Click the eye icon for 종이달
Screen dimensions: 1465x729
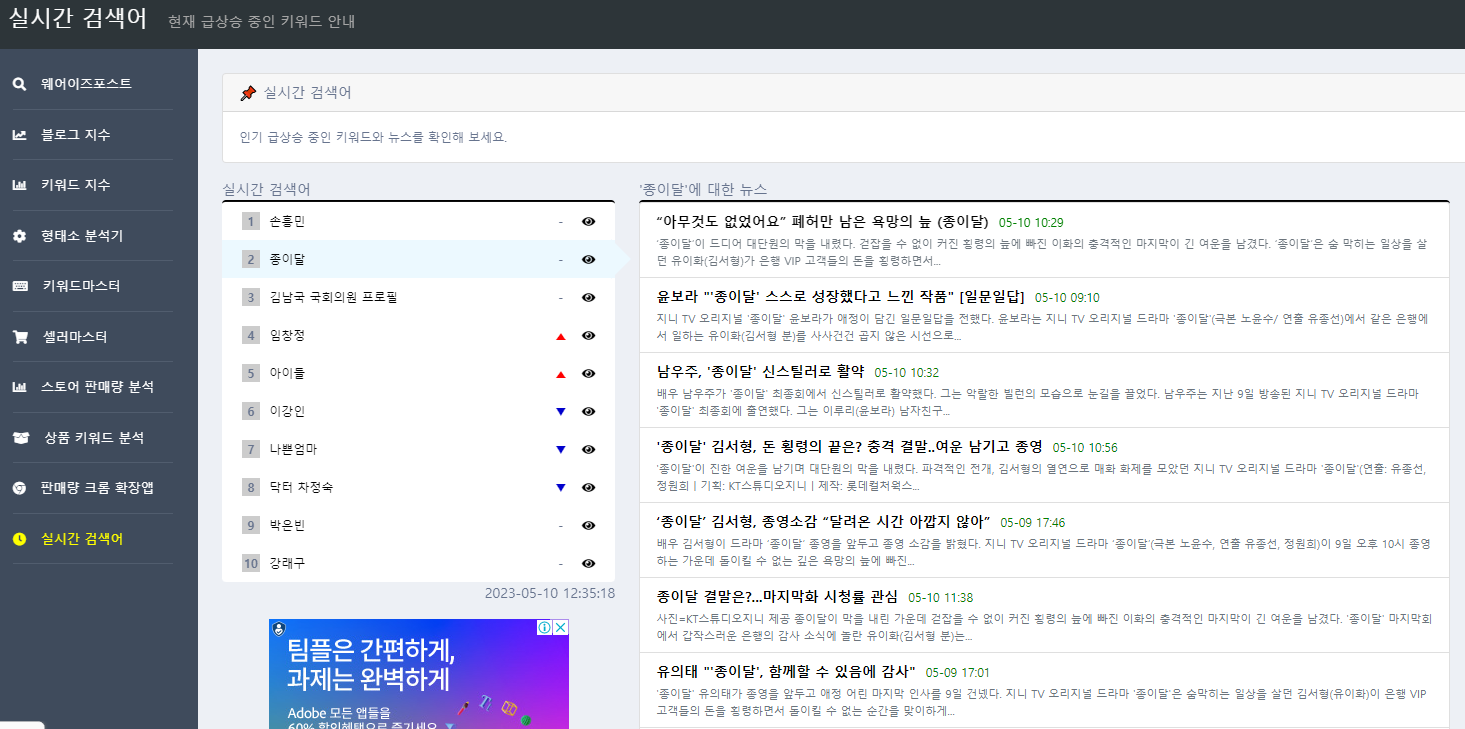[x=589, y=259]
